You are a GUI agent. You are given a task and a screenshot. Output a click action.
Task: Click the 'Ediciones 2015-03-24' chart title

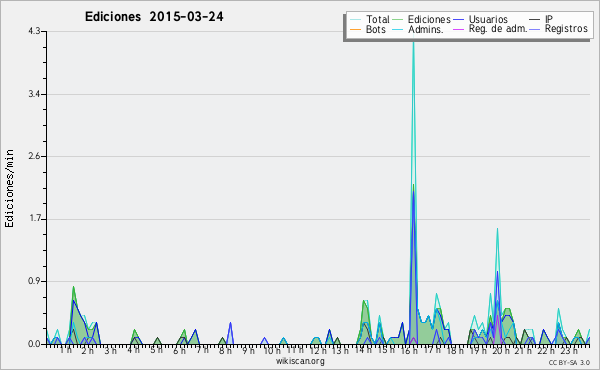154,16
